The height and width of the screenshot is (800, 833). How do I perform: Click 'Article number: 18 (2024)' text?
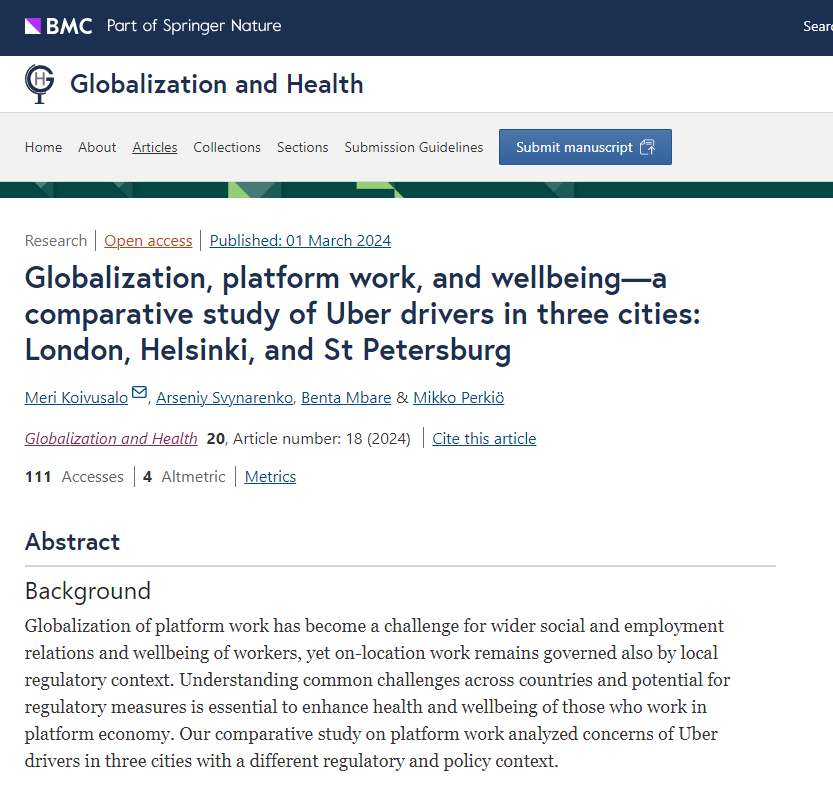click(322, 438)
